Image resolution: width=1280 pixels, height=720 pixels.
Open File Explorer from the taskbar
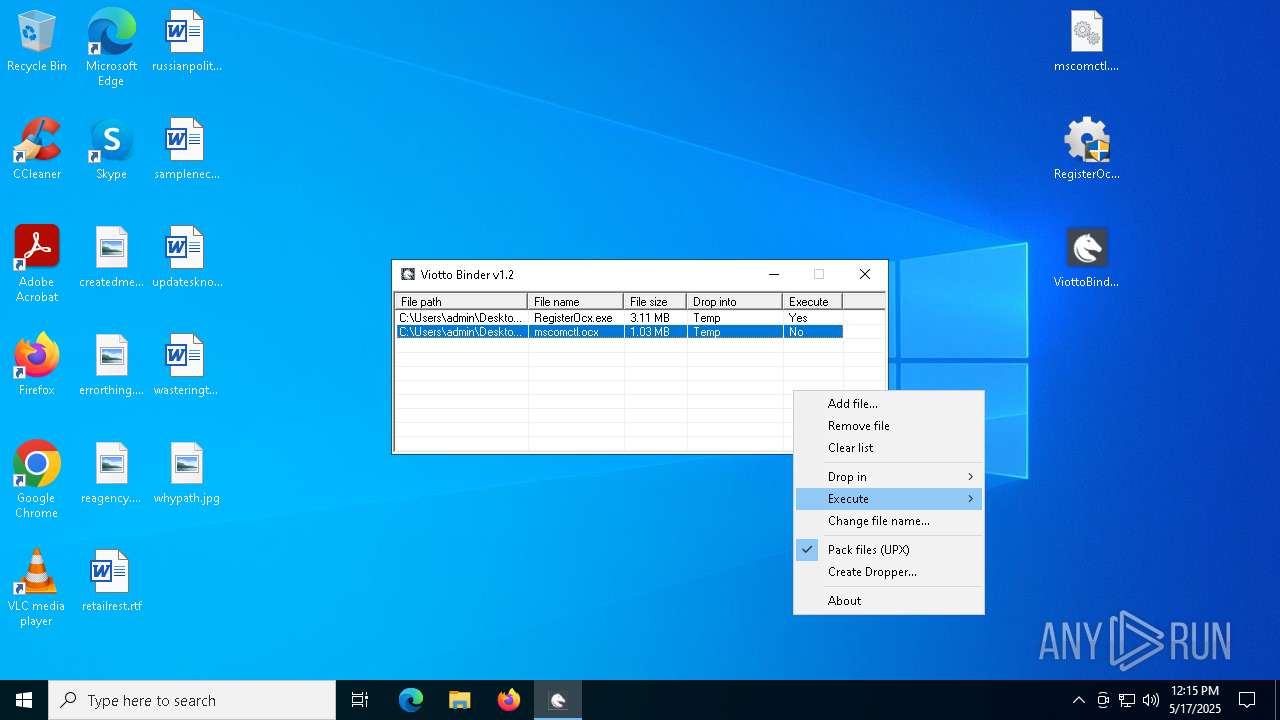pyautogui.click(x=459, y=700)
